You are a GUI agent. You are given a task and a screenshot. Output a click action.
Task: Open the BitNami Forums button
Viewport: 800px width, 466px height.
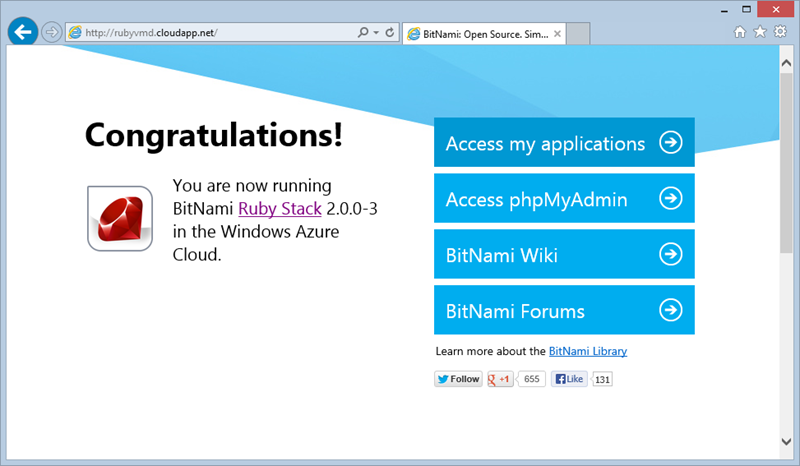point(564,310)
